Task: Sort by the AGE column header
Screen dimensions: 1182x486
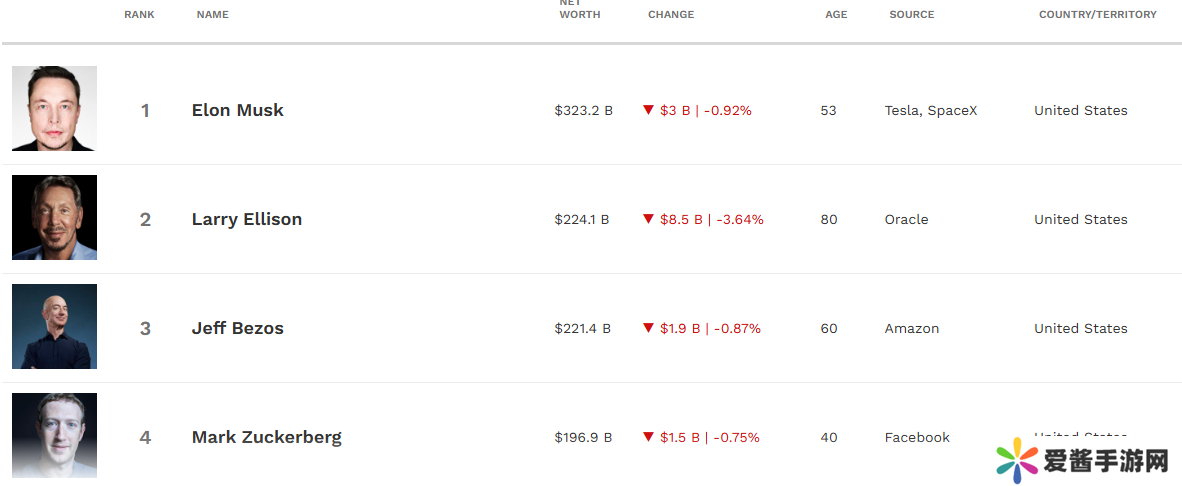Action: tap(835, 15)
